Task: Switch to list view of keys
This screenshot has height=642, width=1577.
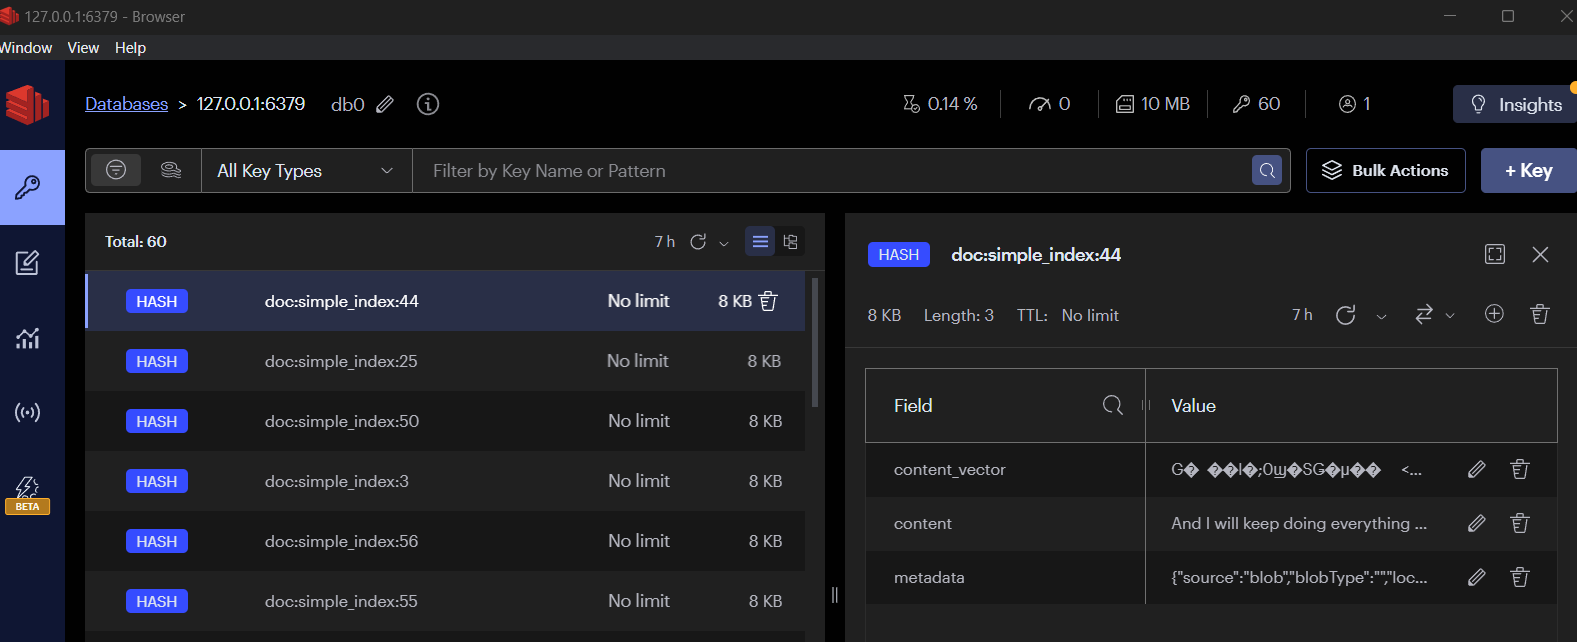Action: pos(760,242)
